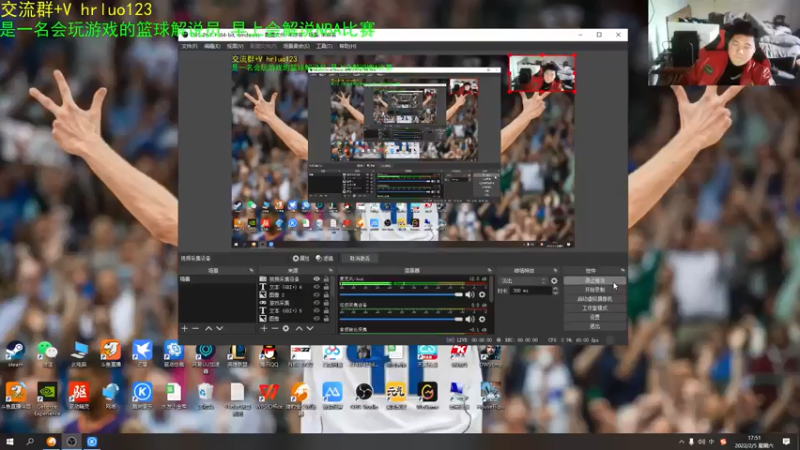Toggle visibility of 视频采集设备 source
This screenshot has height=450, width=800.
coord(316,279)
